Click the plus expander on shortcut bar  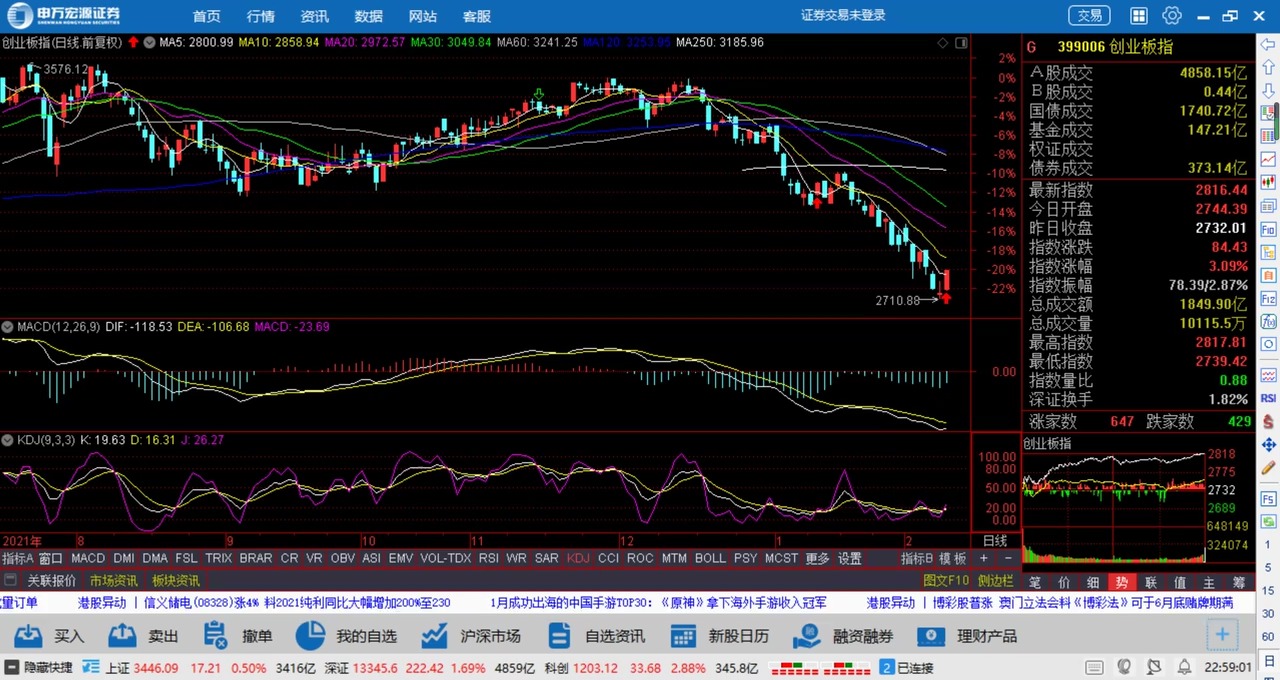(1222, 635)
